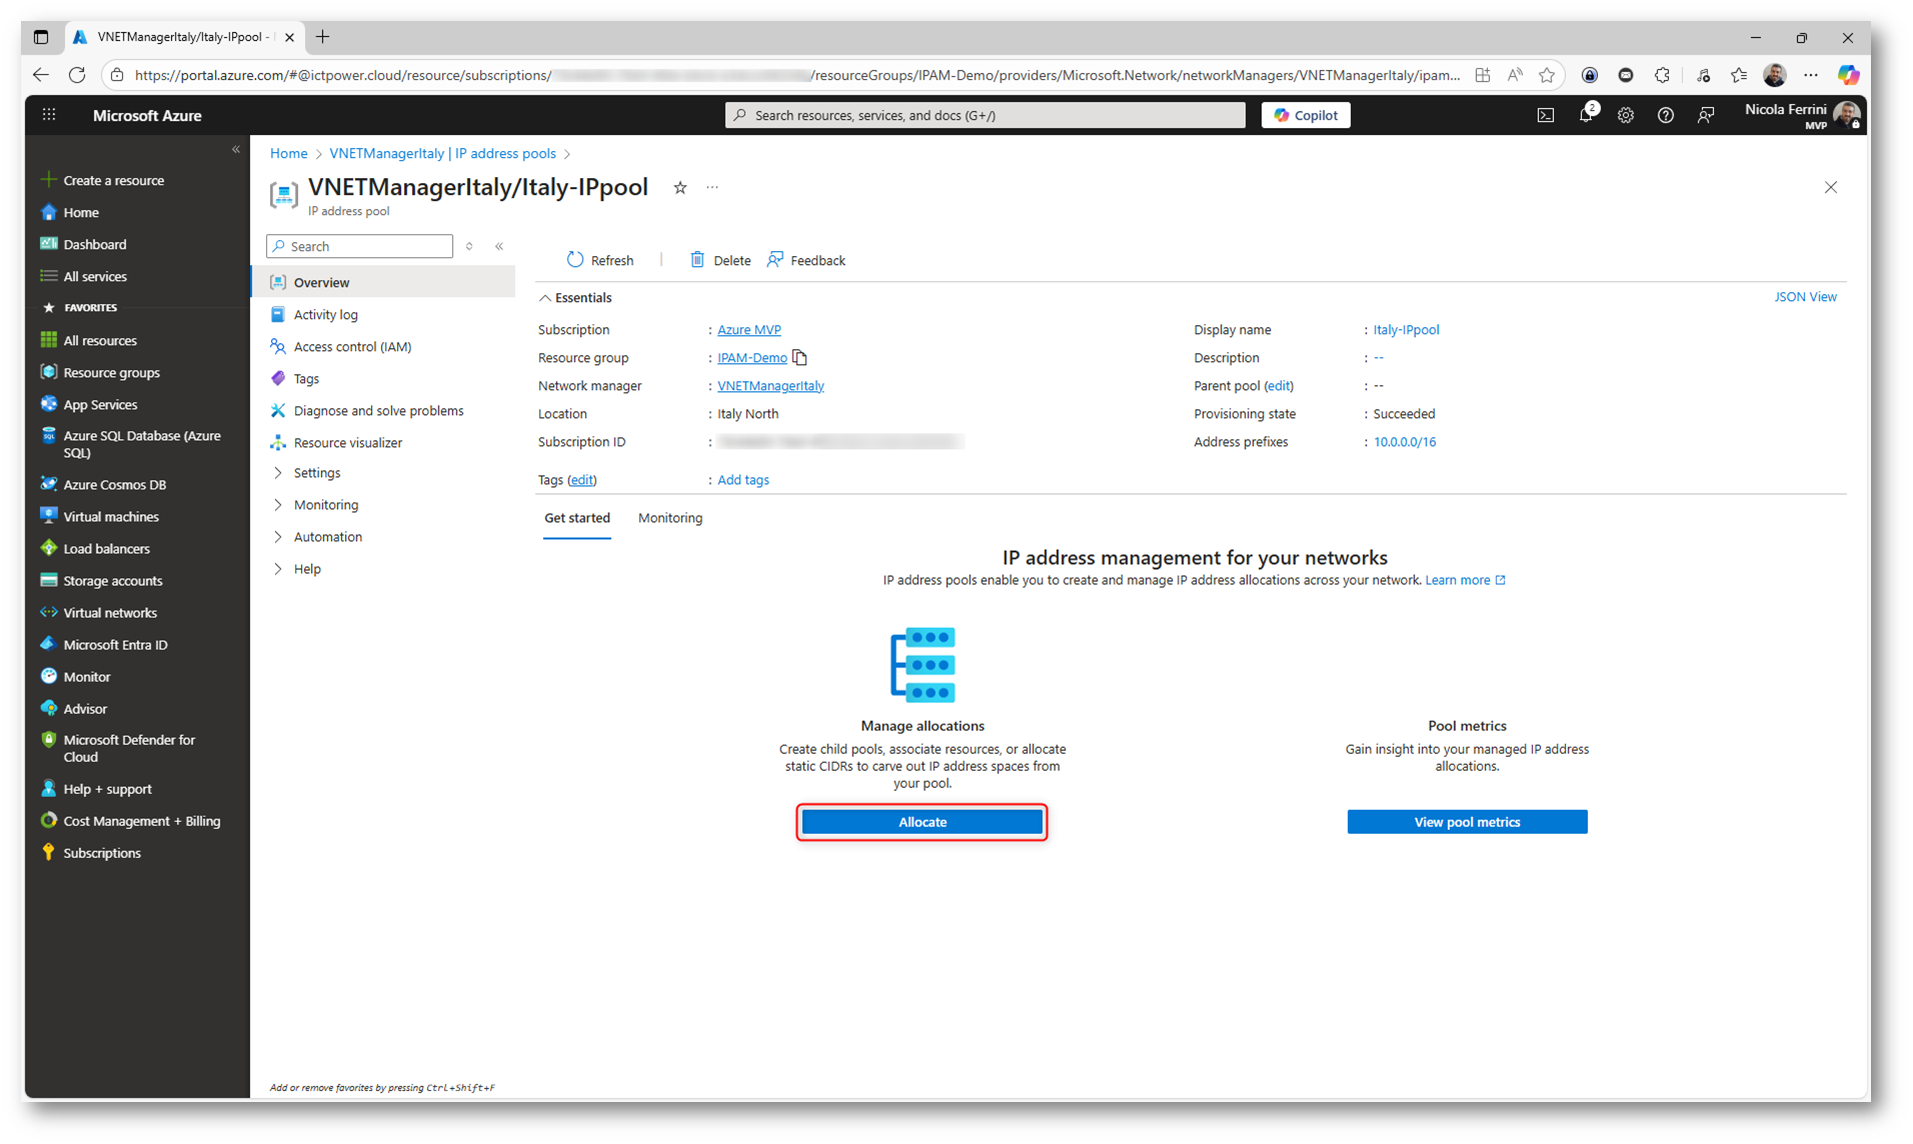This screenshot has height=1144, width=1913.
Task: Open Cost Management + Billing in the sidebar
Action: pos(141,821)
